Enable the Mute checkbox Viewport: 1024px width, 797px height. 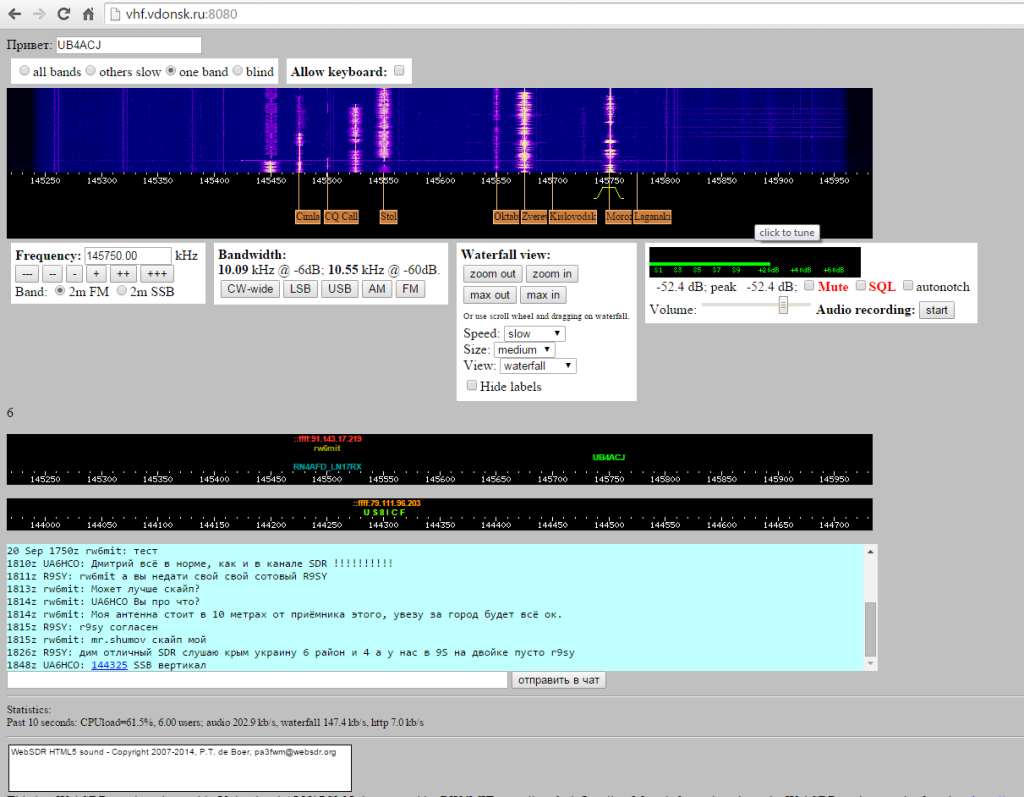point(809,285)
